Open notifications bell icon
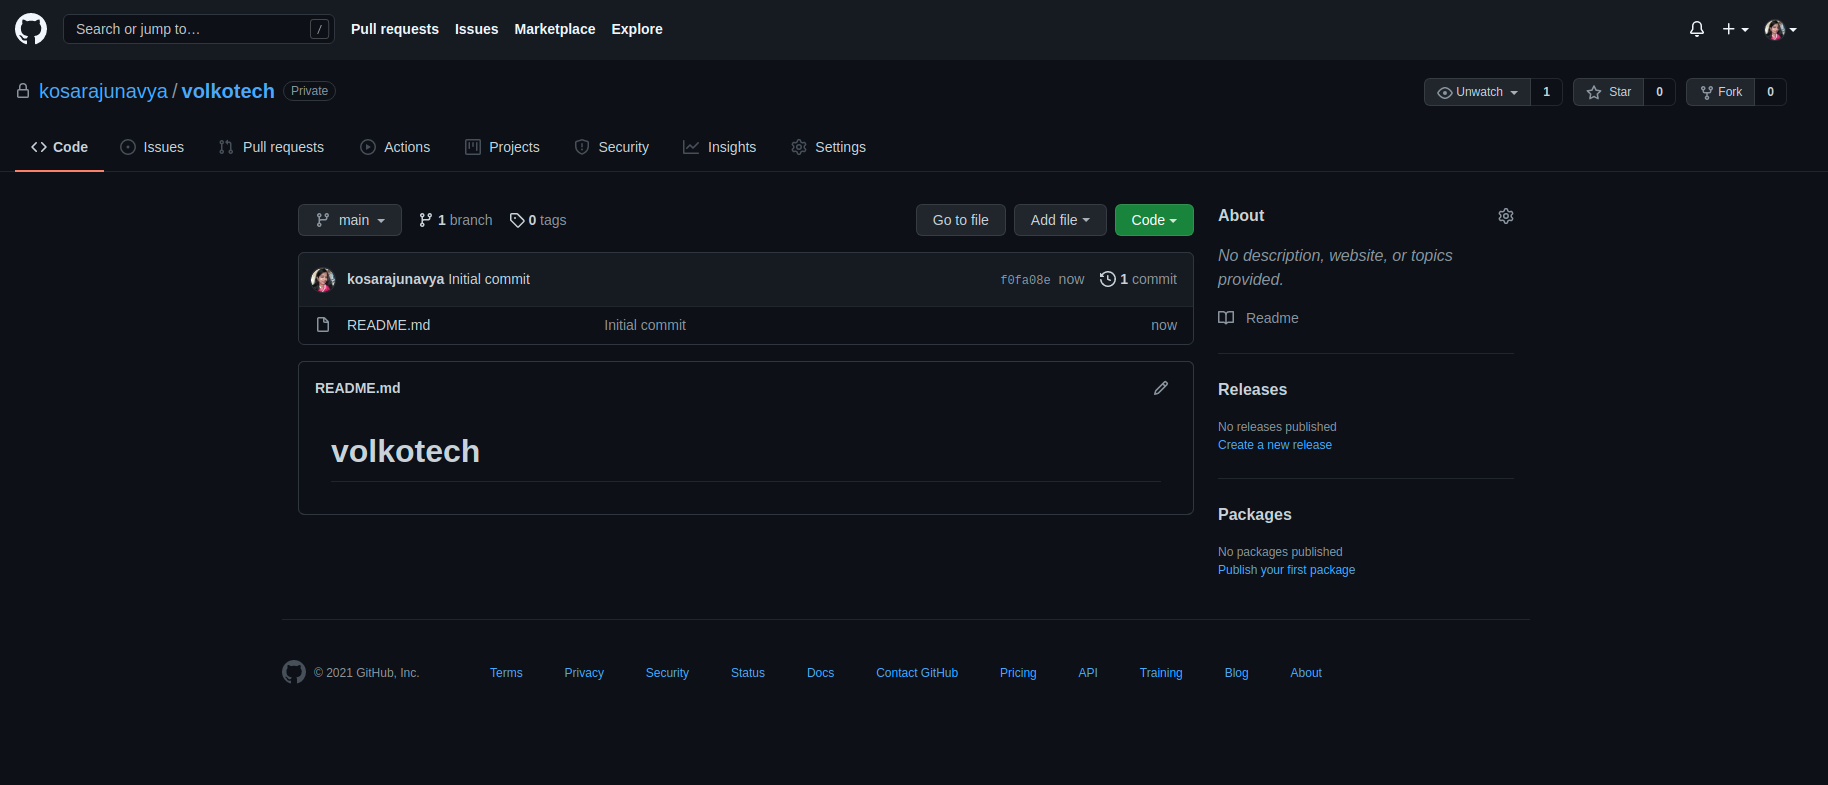 coord(1697,29)
